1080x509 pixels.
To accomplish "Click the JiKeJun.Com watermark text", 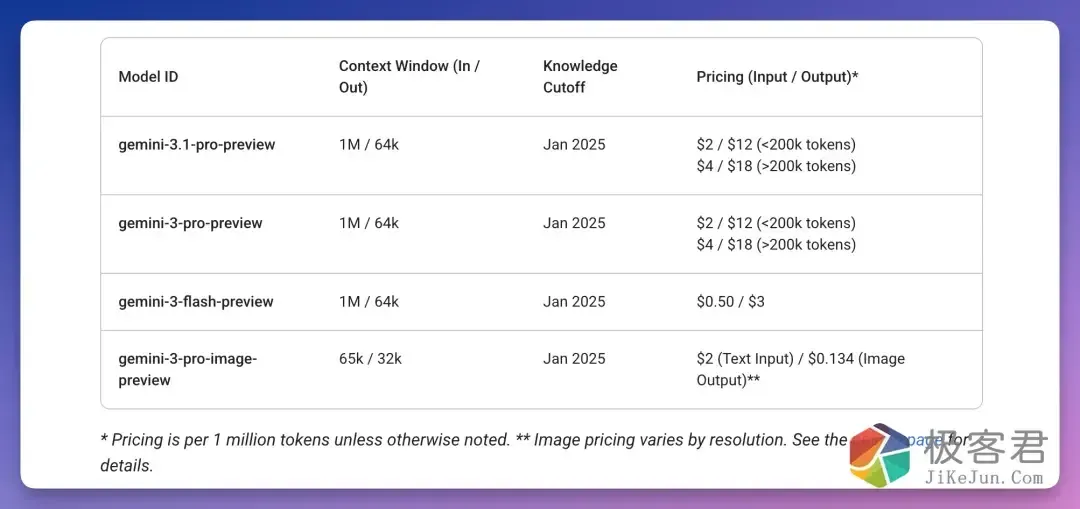I will coord(984,477).
